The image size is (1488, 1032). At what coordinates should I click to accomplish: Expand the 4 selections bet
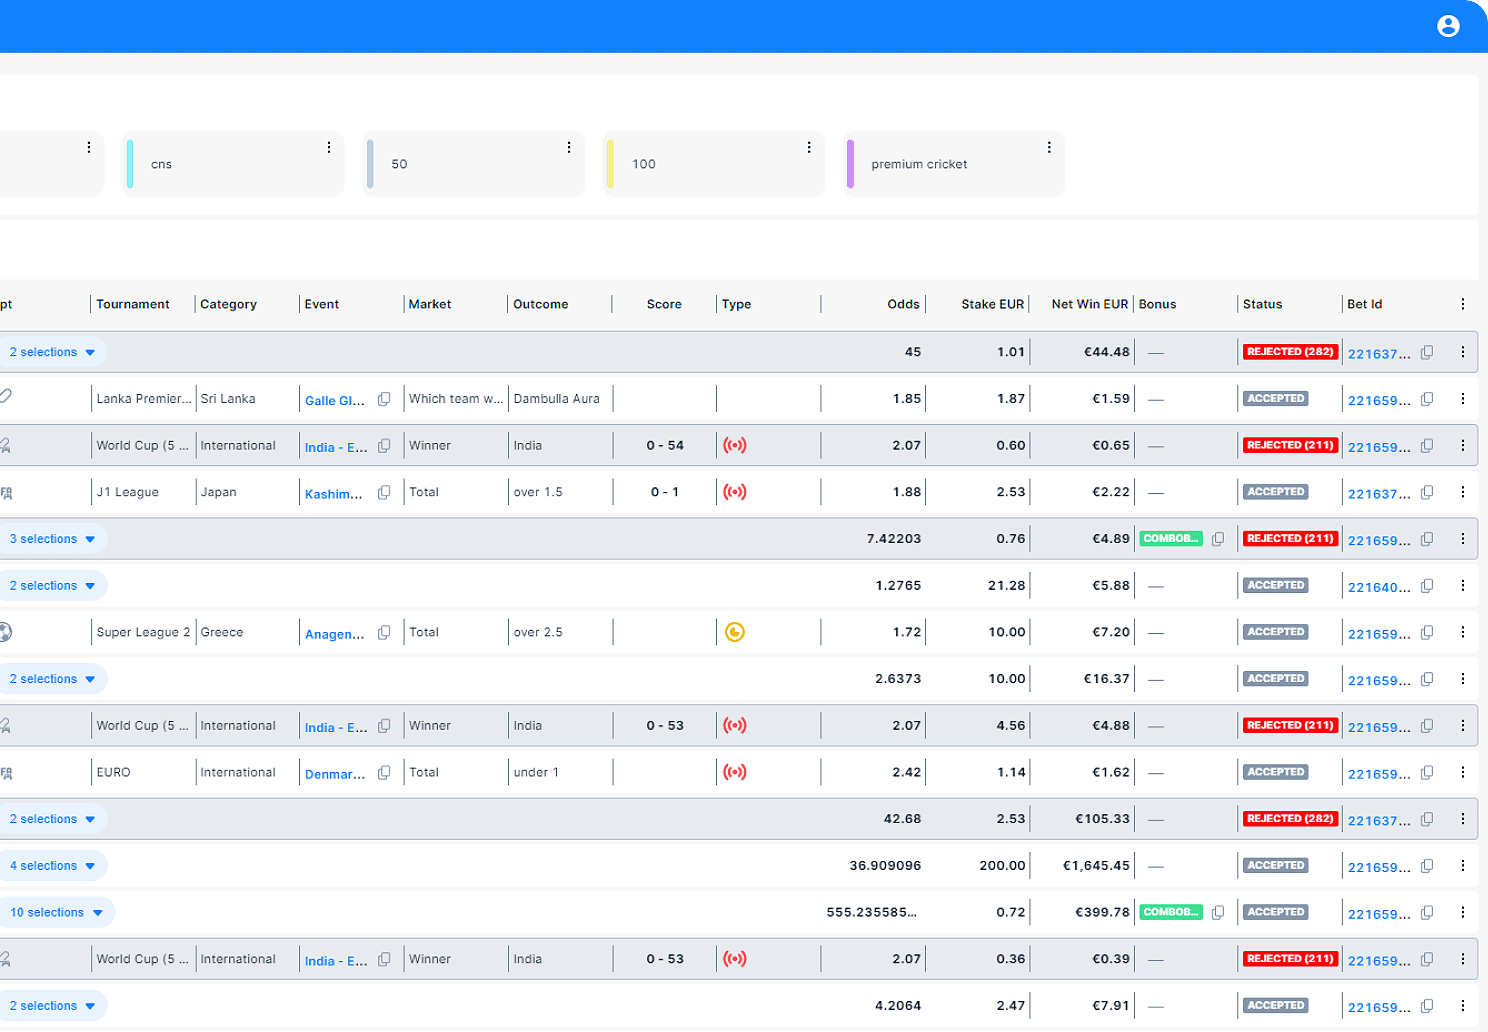tap(52, 866)
